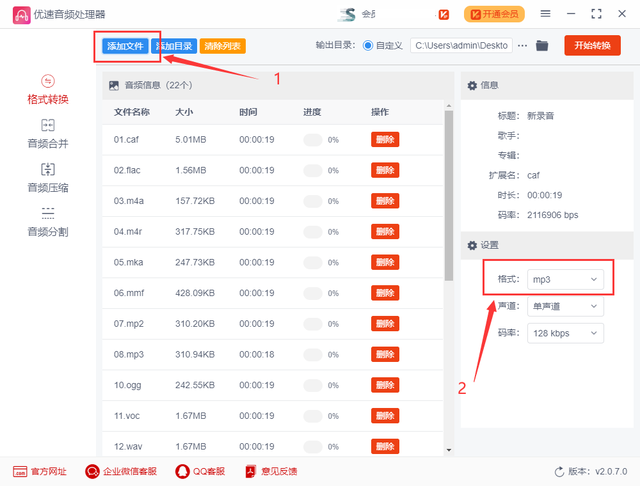Click the 企业微信客服 support icon
The width and height of the screenshot is (640, 486).
[93, 471]
